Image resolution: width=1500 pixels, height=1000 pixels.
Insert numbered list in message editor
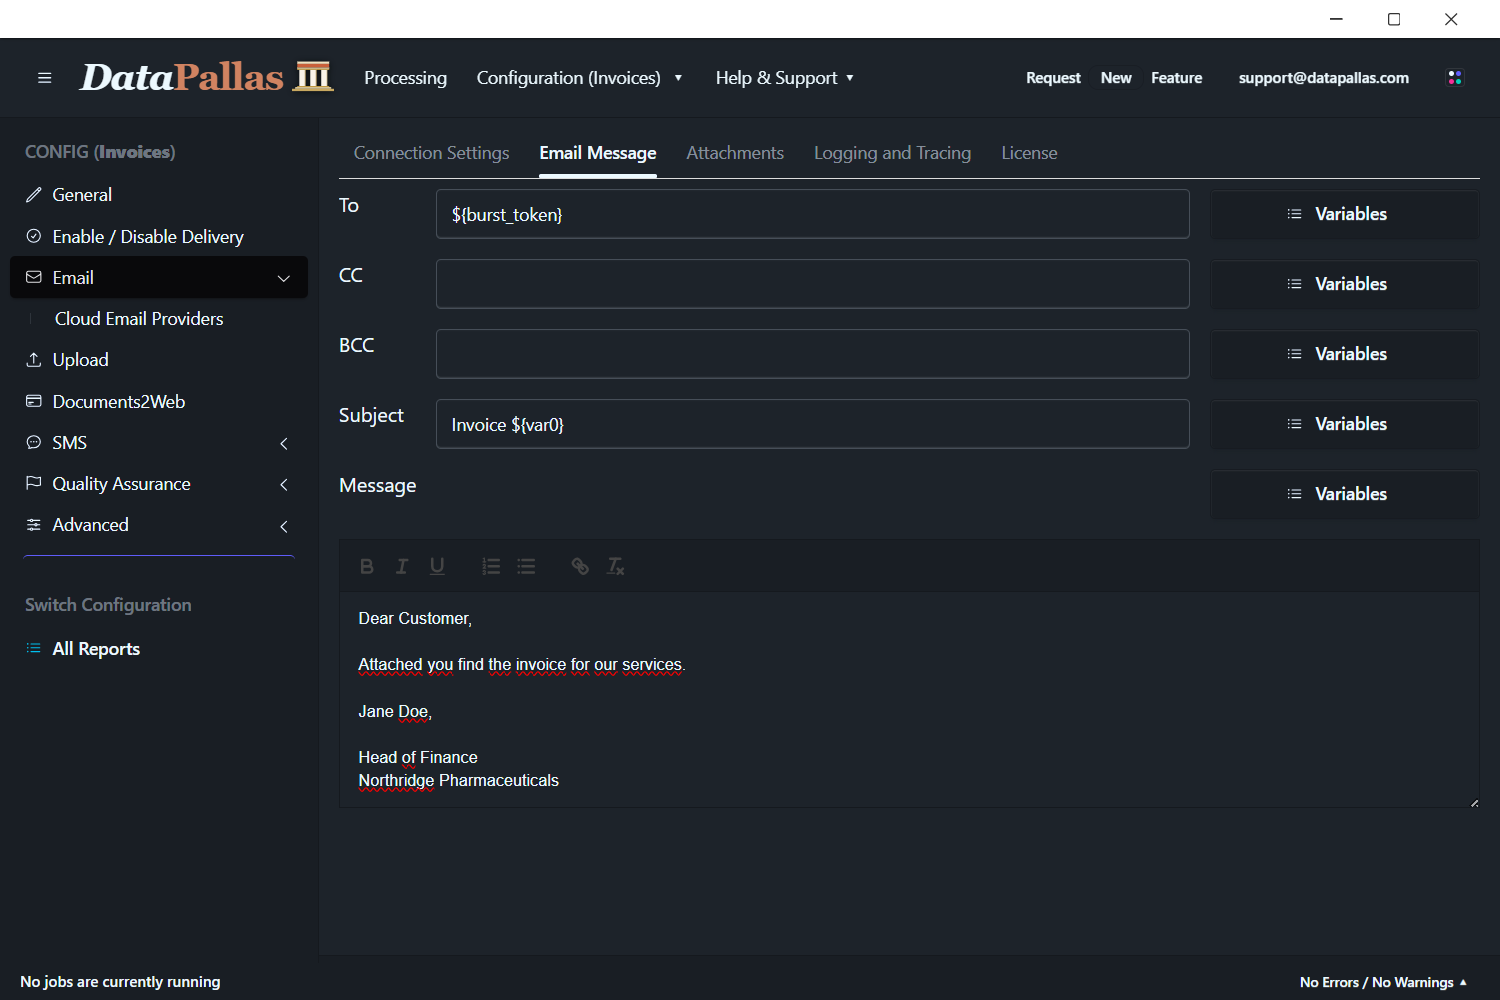tap(491, 567)
